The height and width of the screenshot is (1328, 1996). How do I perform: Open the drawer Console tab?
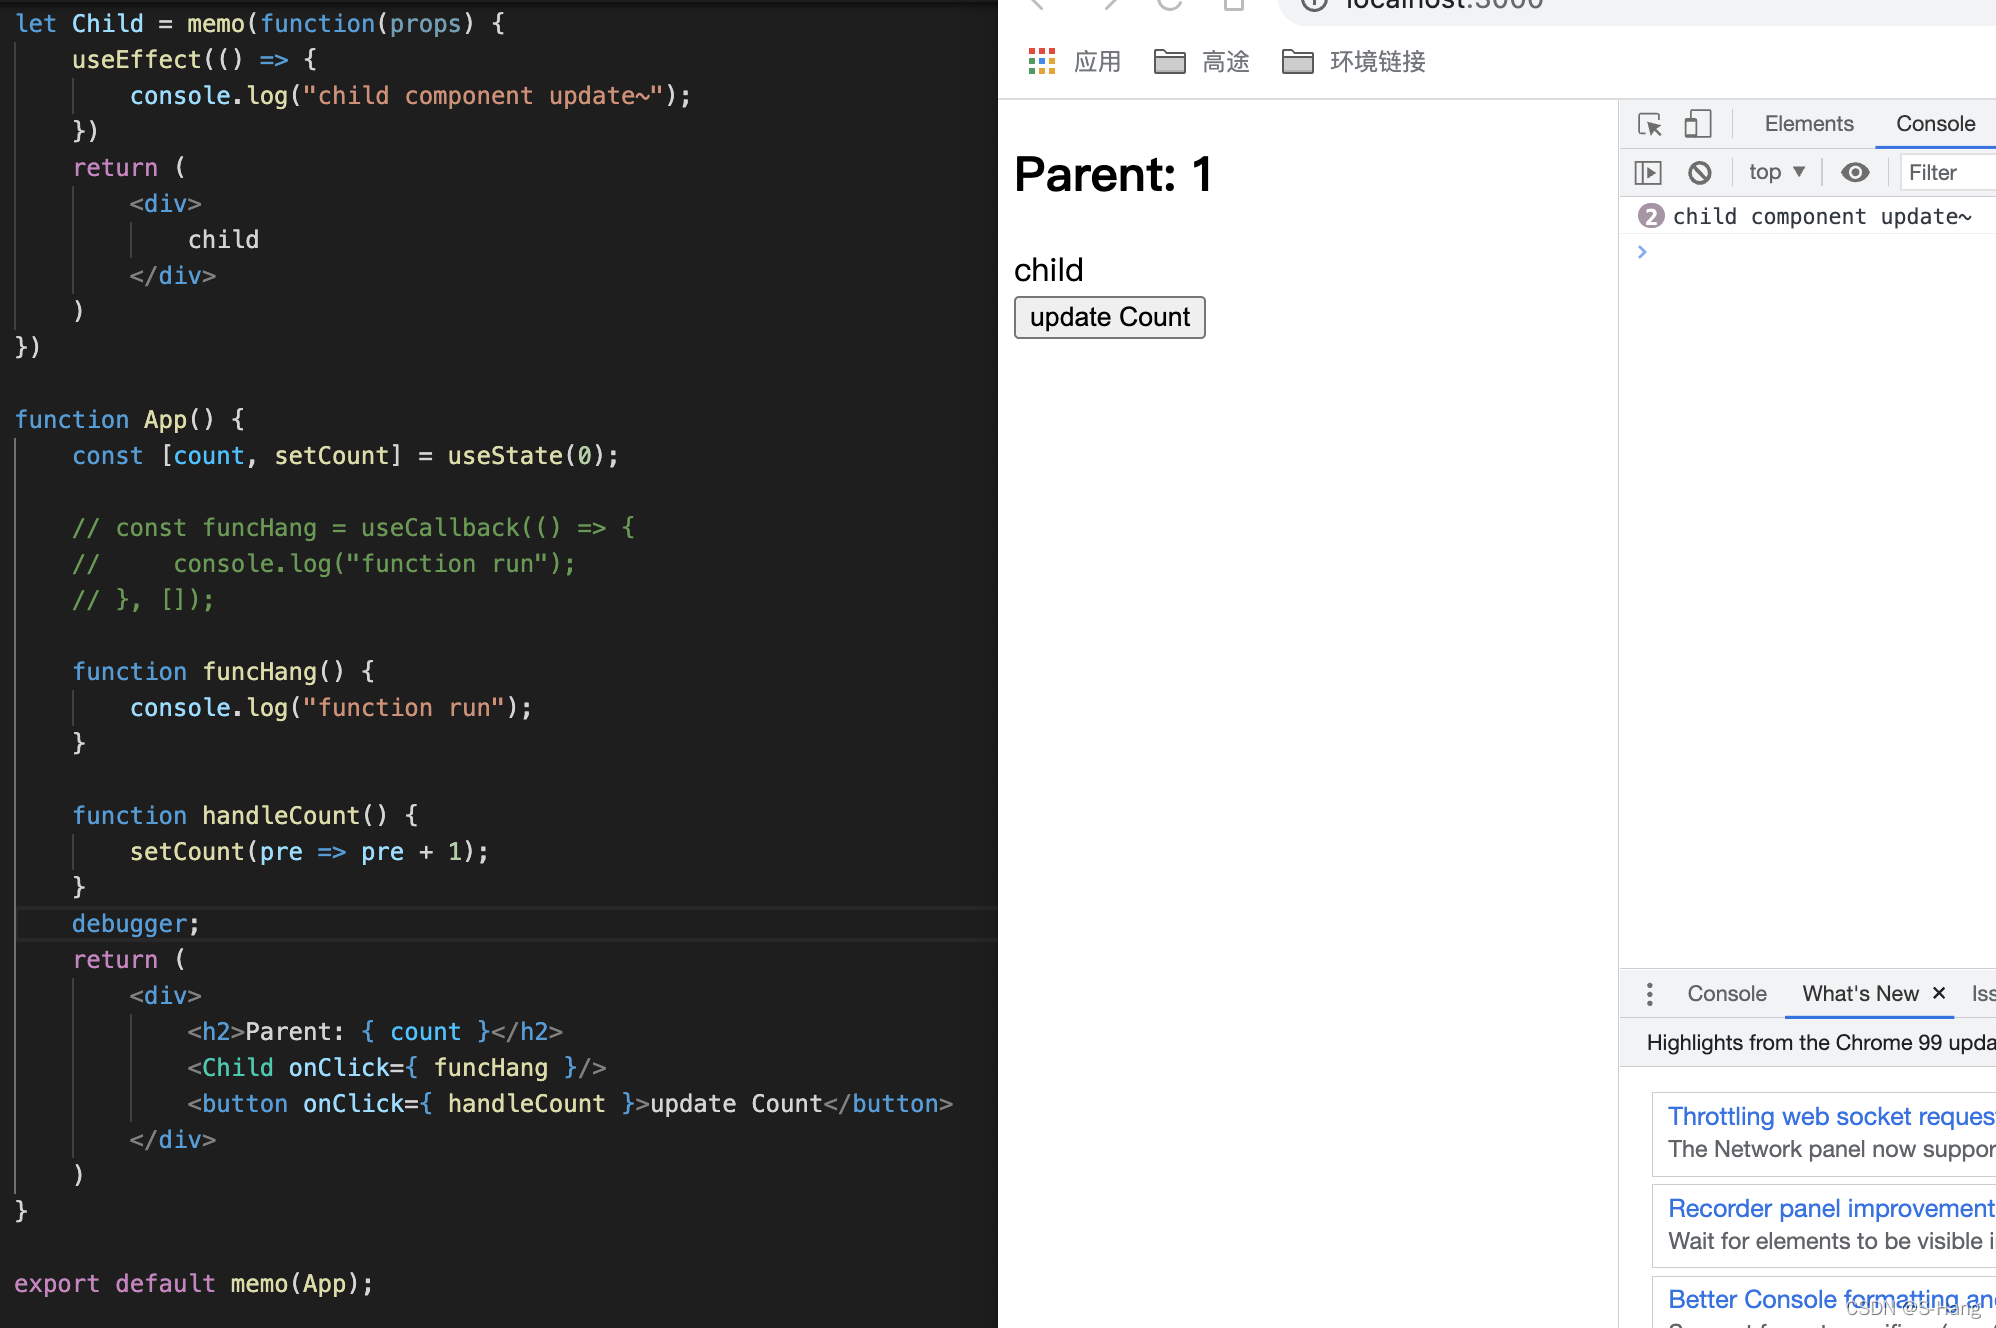pos(1727,994)
